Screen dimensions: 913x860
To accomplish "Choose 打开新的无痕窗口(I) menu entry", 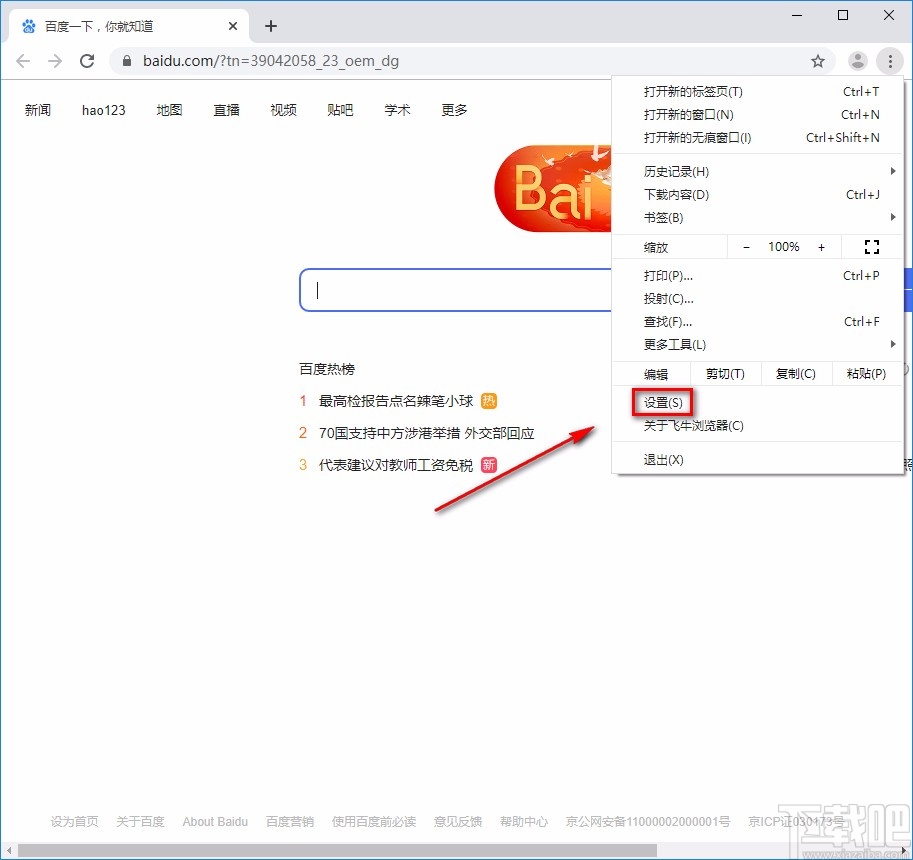I will 698,138.
